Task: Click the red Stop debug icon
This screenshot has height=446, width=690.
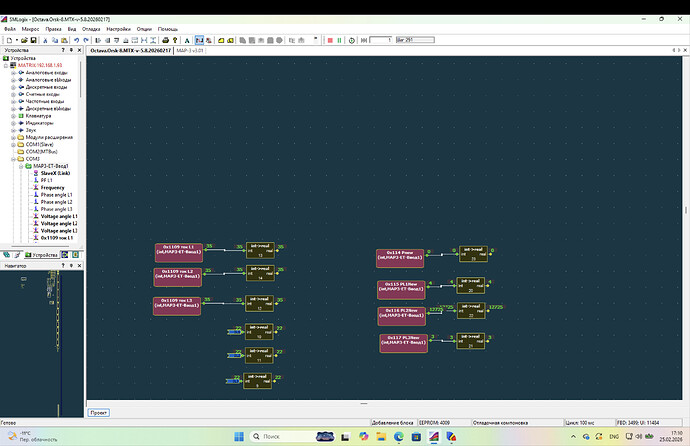Action: (329, 40)
